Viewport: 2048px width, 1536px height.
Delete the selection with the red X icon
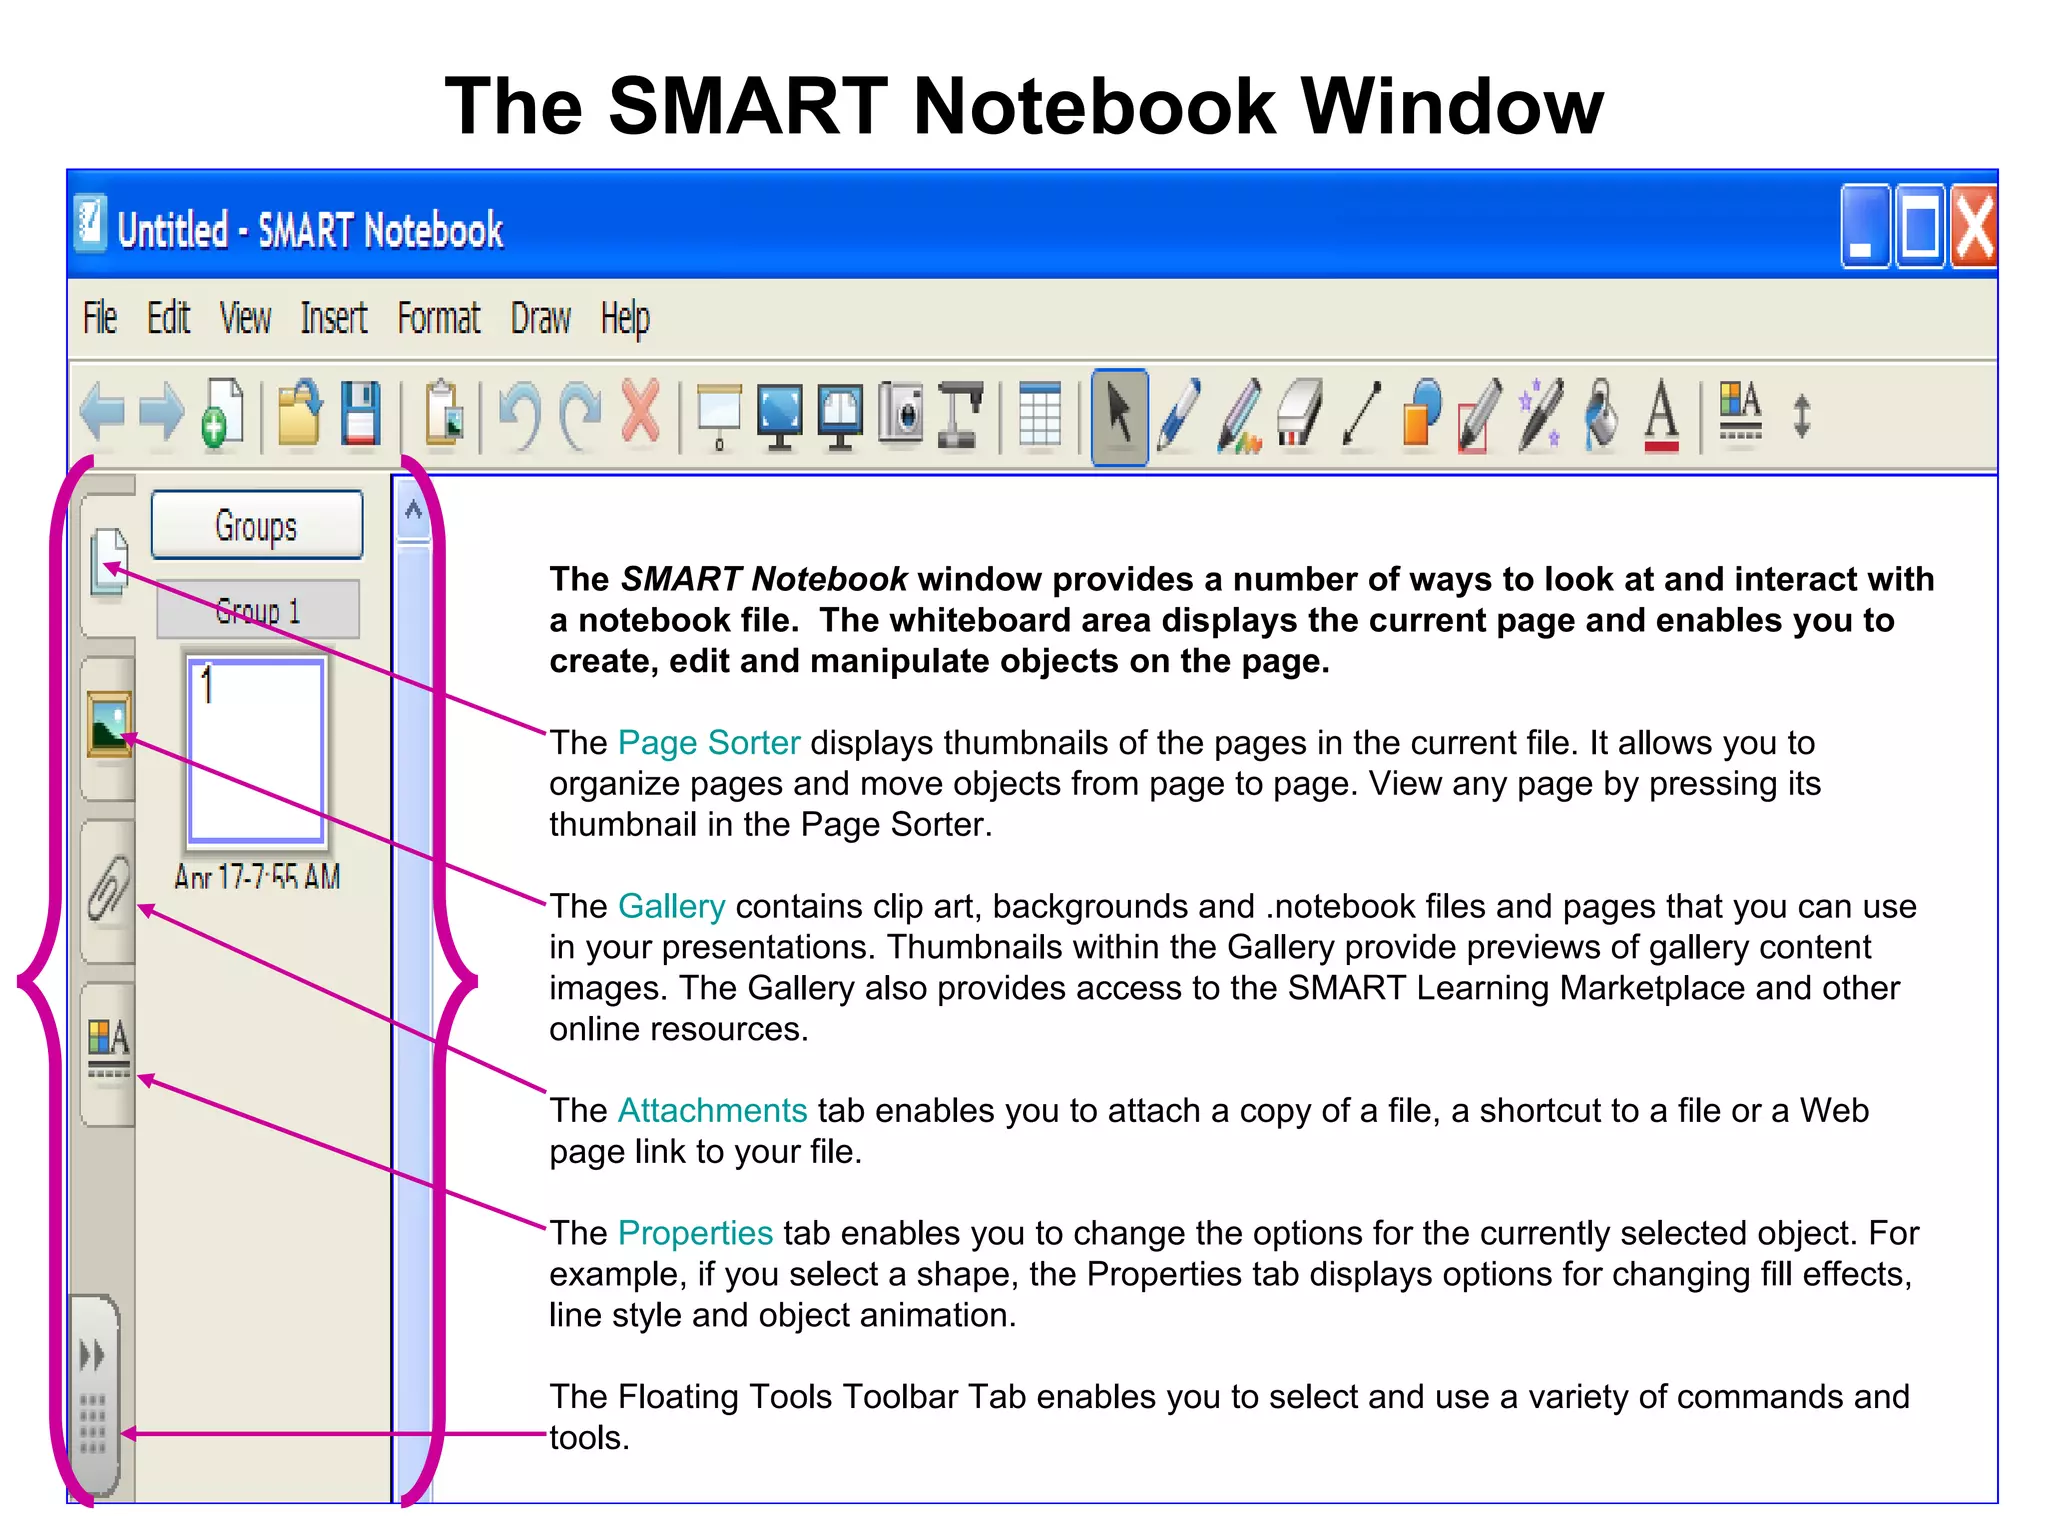(641, 411)
